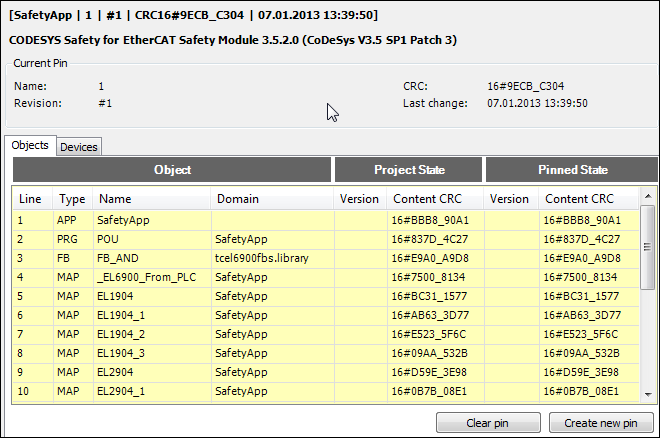Click the scrollbar up arrow

[x=647, y=198]
